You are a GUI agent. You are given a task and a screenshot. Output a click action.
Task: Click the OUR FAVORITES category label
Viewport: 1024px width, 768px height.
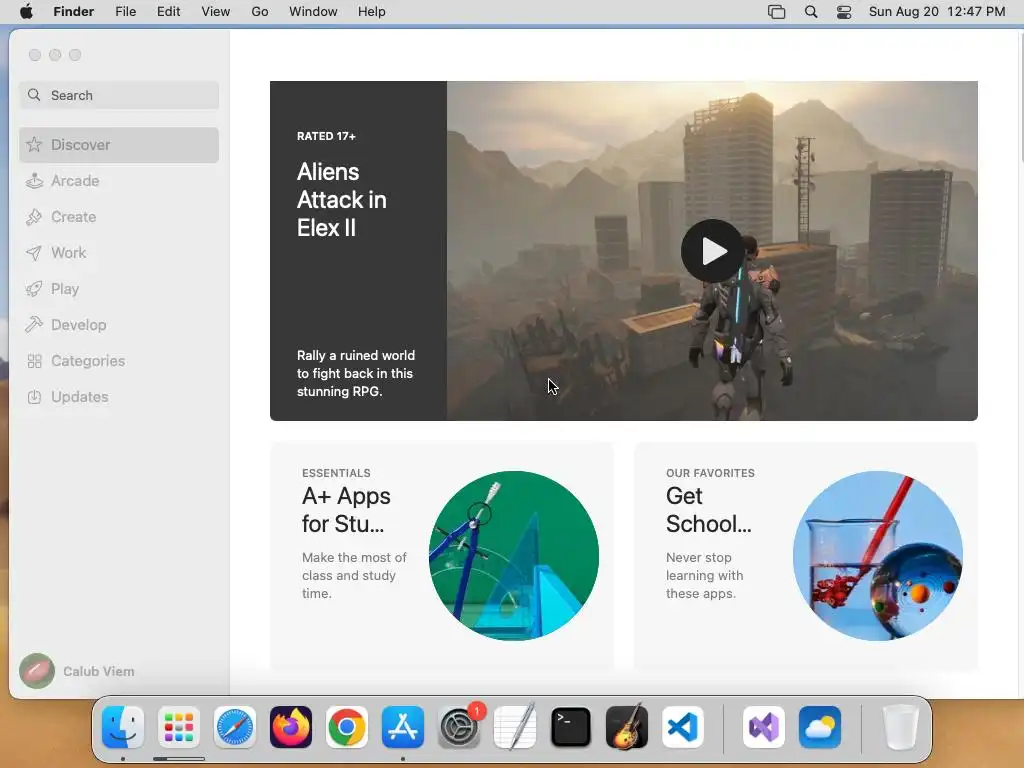click(710, 473)
